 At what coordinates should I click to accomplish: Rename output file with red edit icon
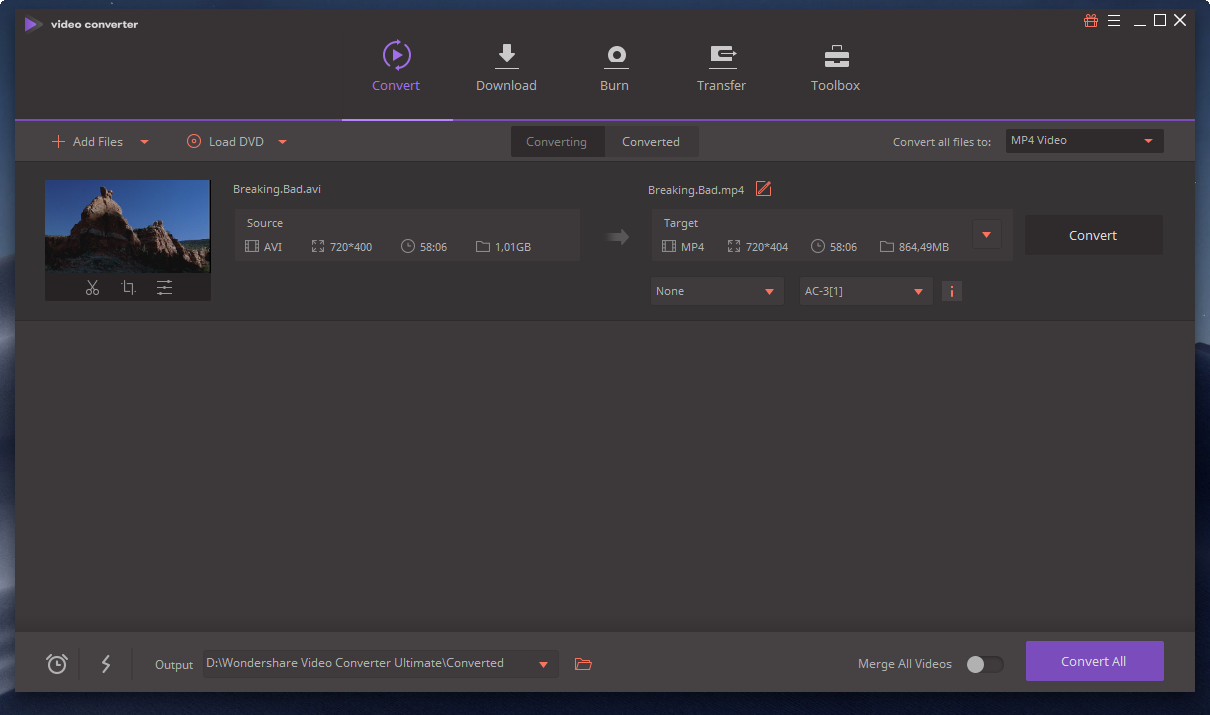pos(764,189)
